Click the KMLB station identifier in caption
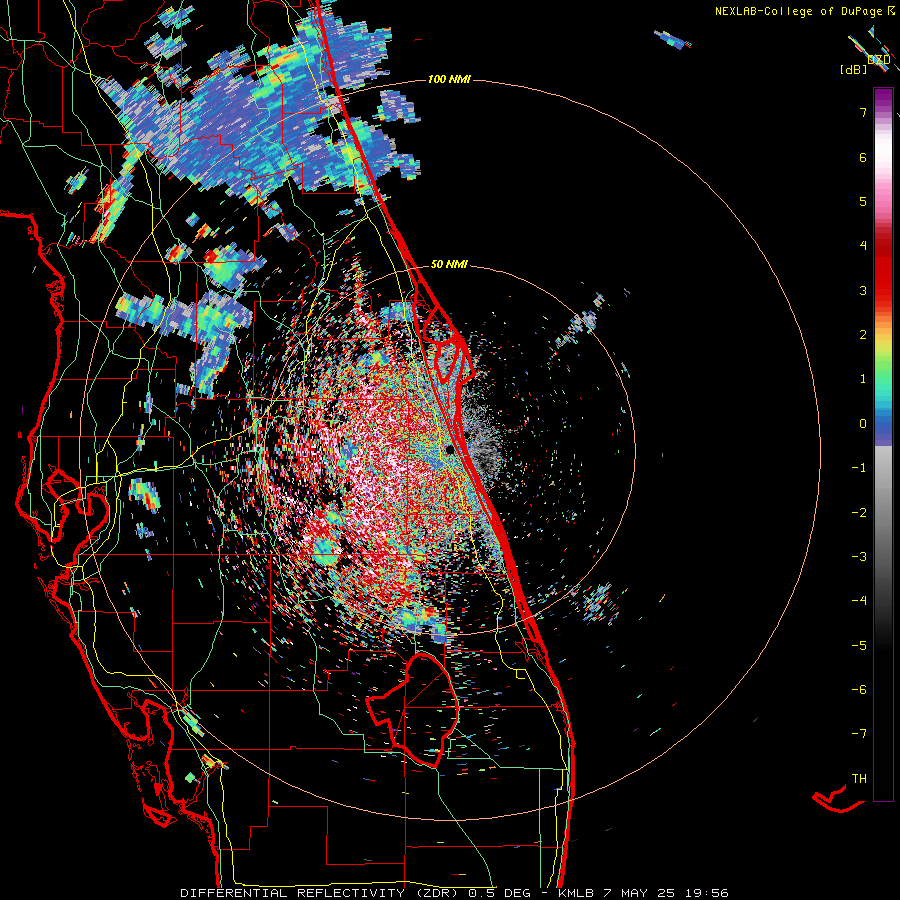The width and height of the screenshot is (900, 900). tap(577, 893)
